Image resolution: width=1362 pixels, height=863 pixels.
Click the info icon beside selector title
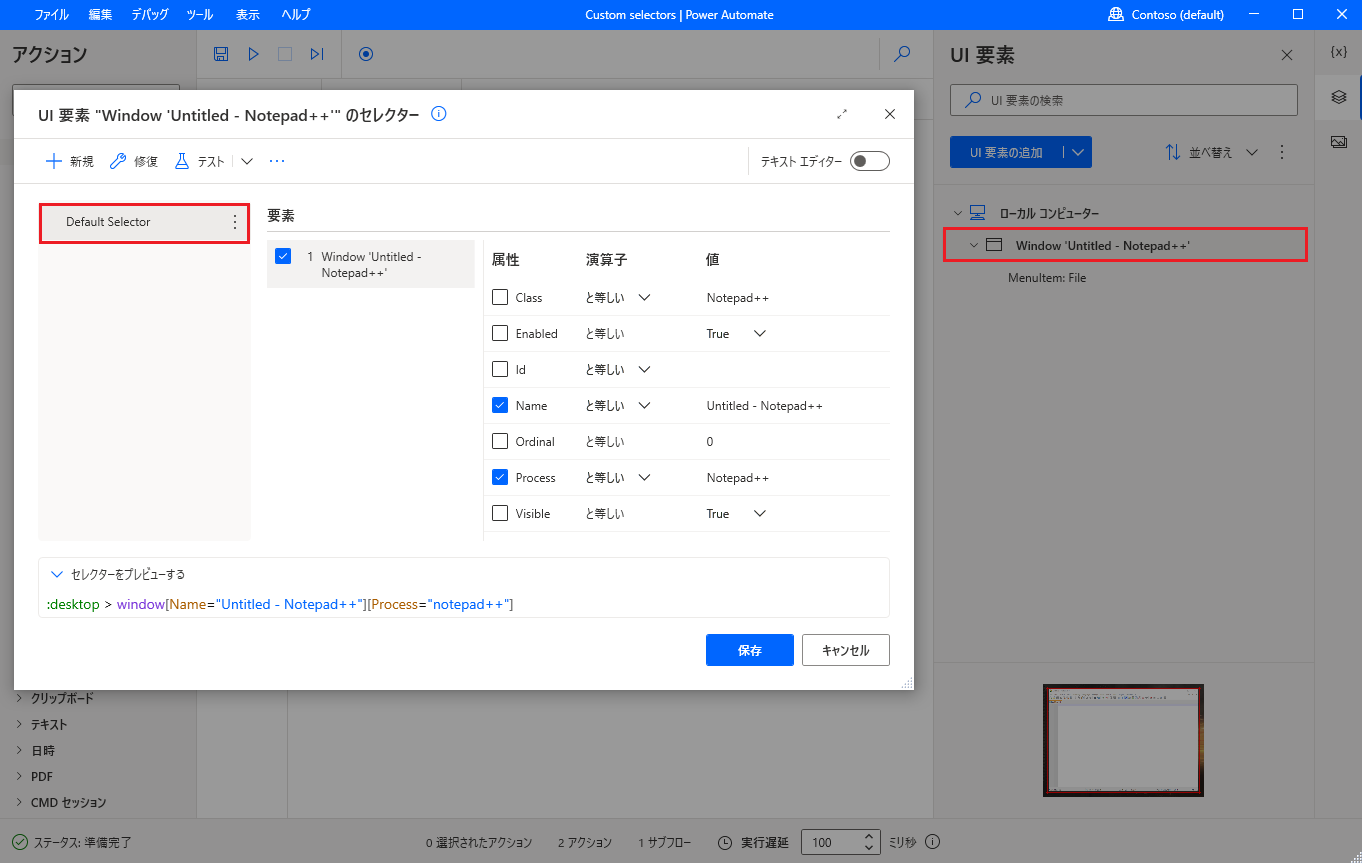click(438, 114)
